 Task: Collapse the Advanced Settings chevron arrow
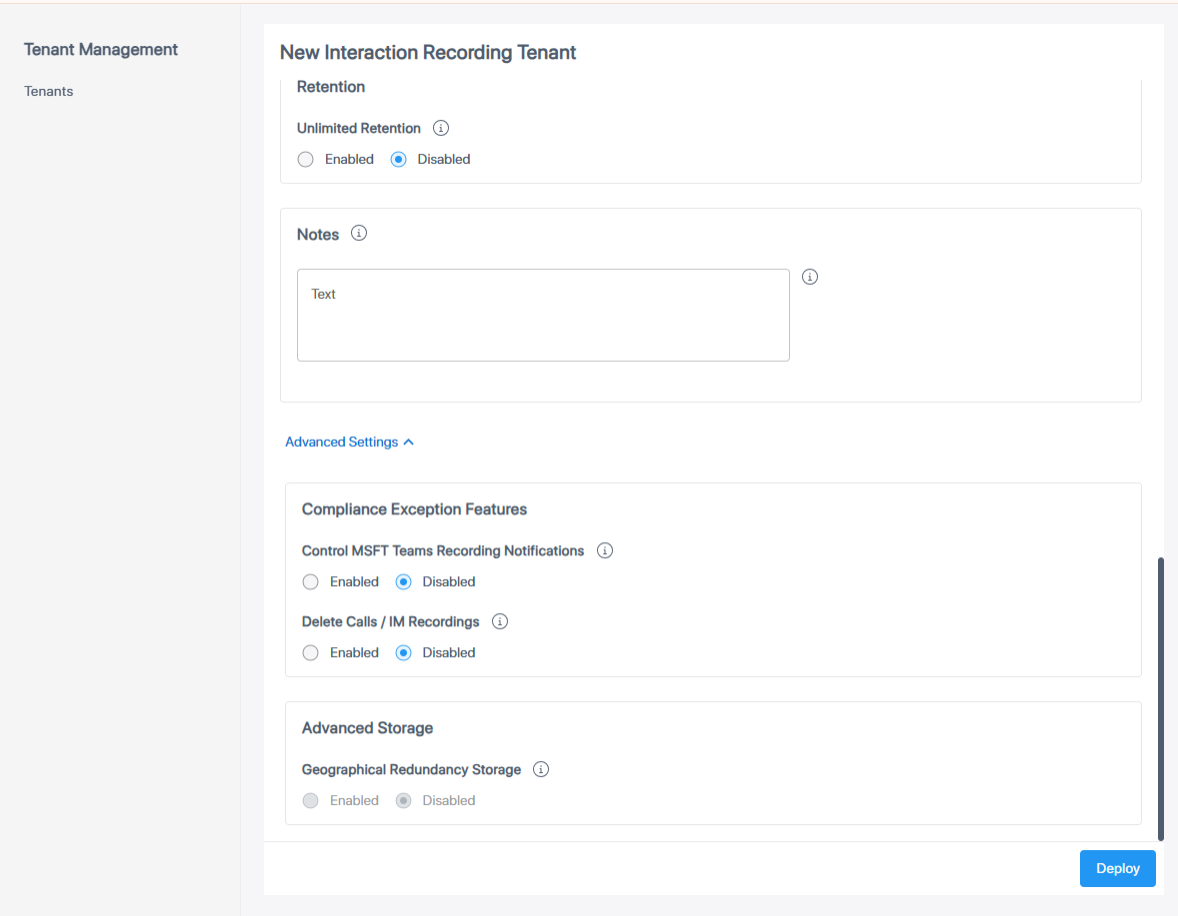(408, 442)
